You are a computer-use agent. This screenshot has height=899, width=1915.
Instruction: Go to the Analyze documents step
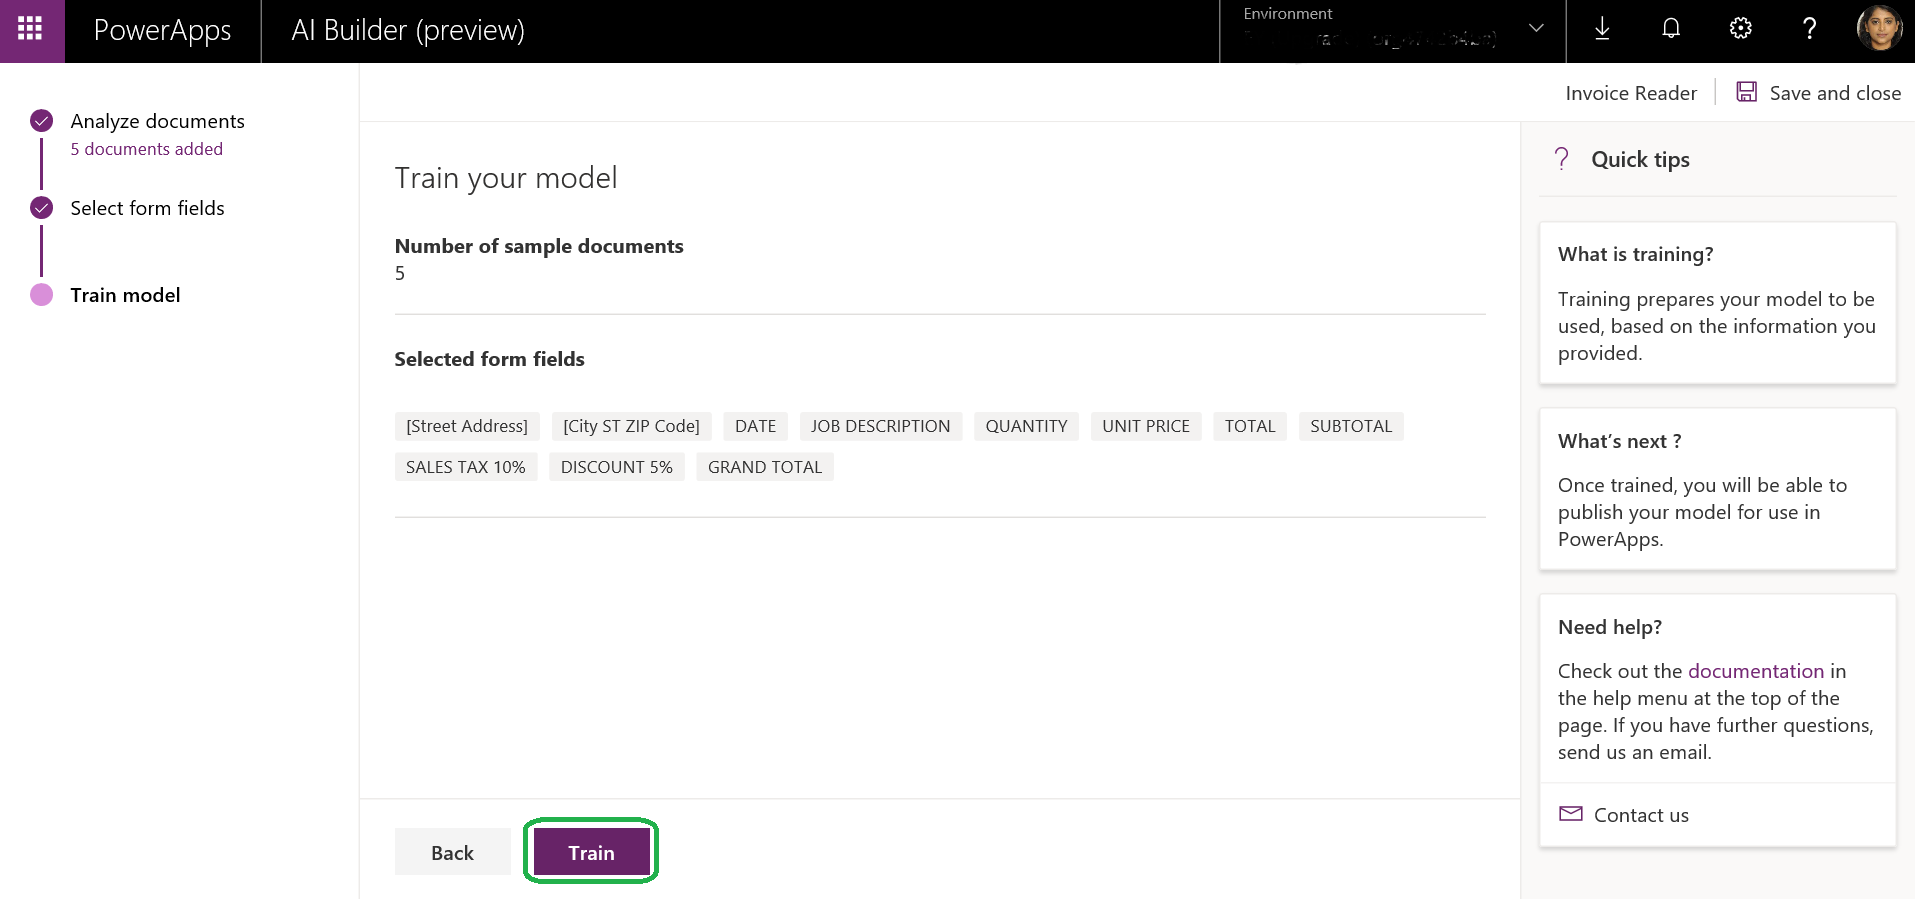point(157,121)
